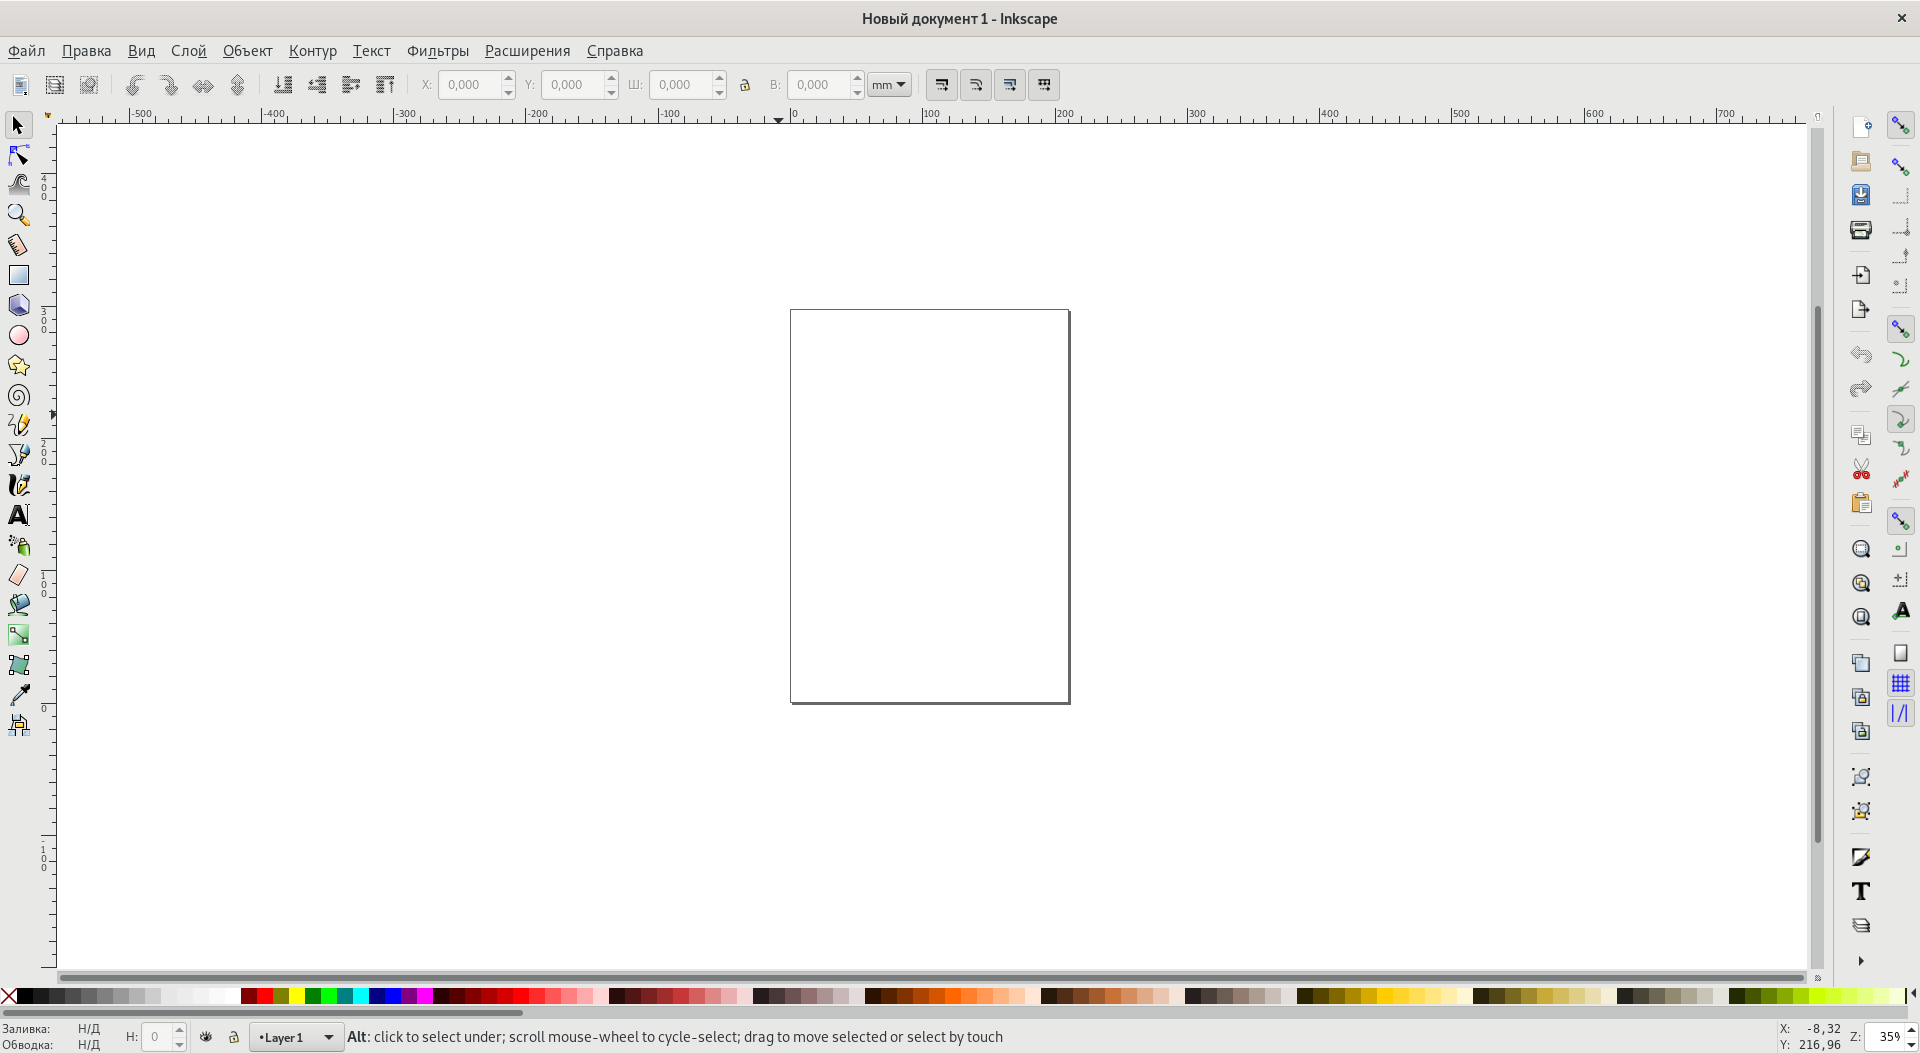Open the Layer1 layer dropdown
The width and height of the screenshot is (1920, 1053).
click(296, 1037)
